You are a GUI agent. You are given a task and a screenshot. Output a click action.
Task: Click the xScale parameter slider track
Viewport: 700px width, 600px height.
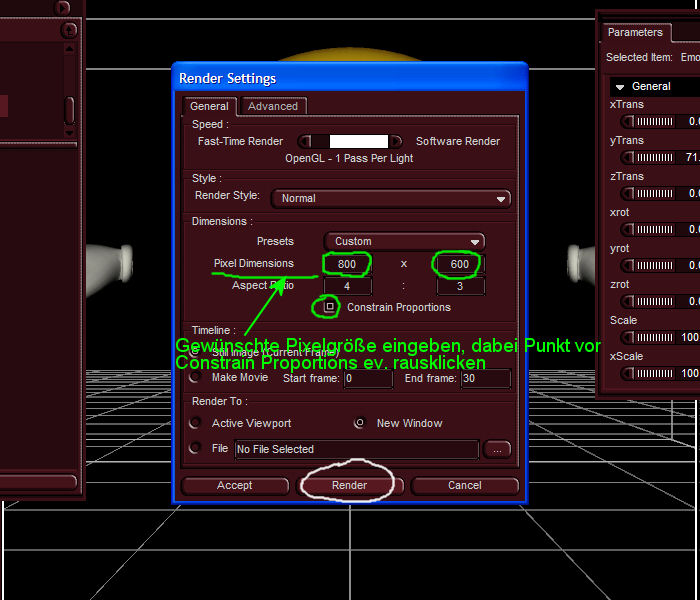click(x=654, y=373)
